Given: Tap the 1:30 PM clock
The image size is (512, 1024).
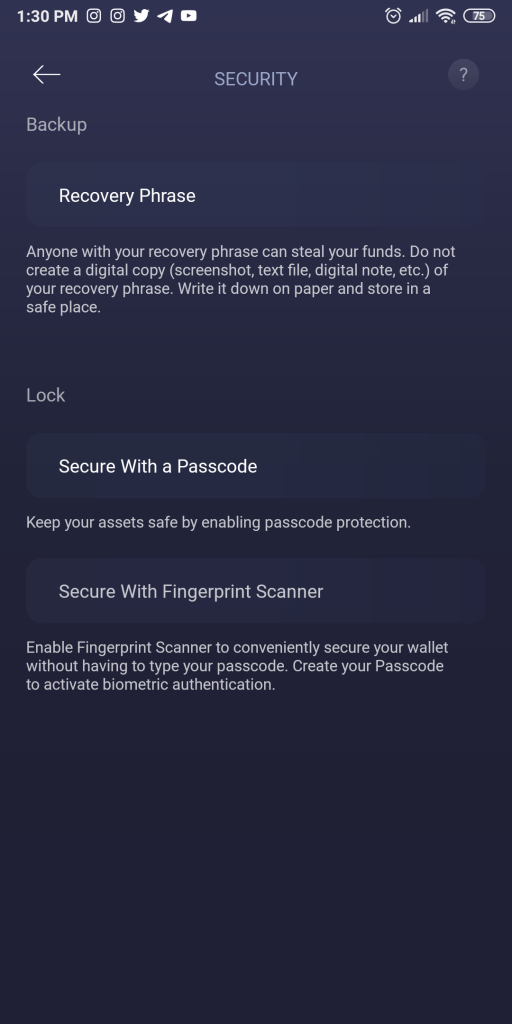Looking at the screenshot, I should click(47, 16).
